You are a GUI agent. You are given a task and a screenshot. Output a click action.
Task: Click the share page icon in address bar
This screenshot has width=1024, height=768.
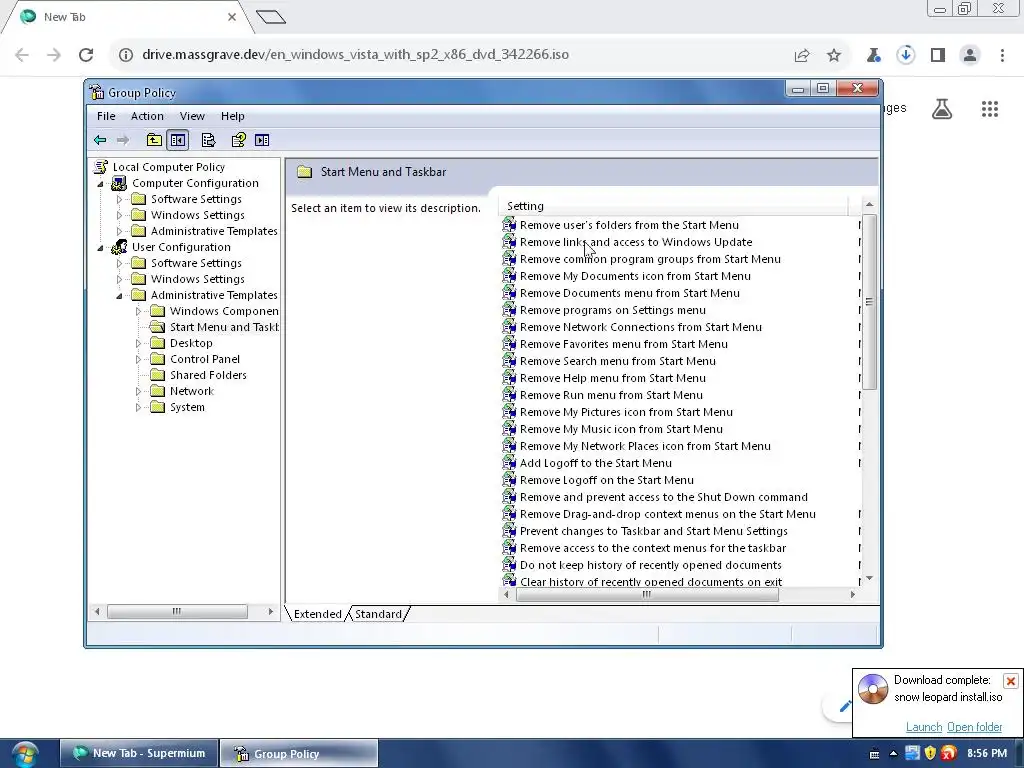click(x=802, y=55)
